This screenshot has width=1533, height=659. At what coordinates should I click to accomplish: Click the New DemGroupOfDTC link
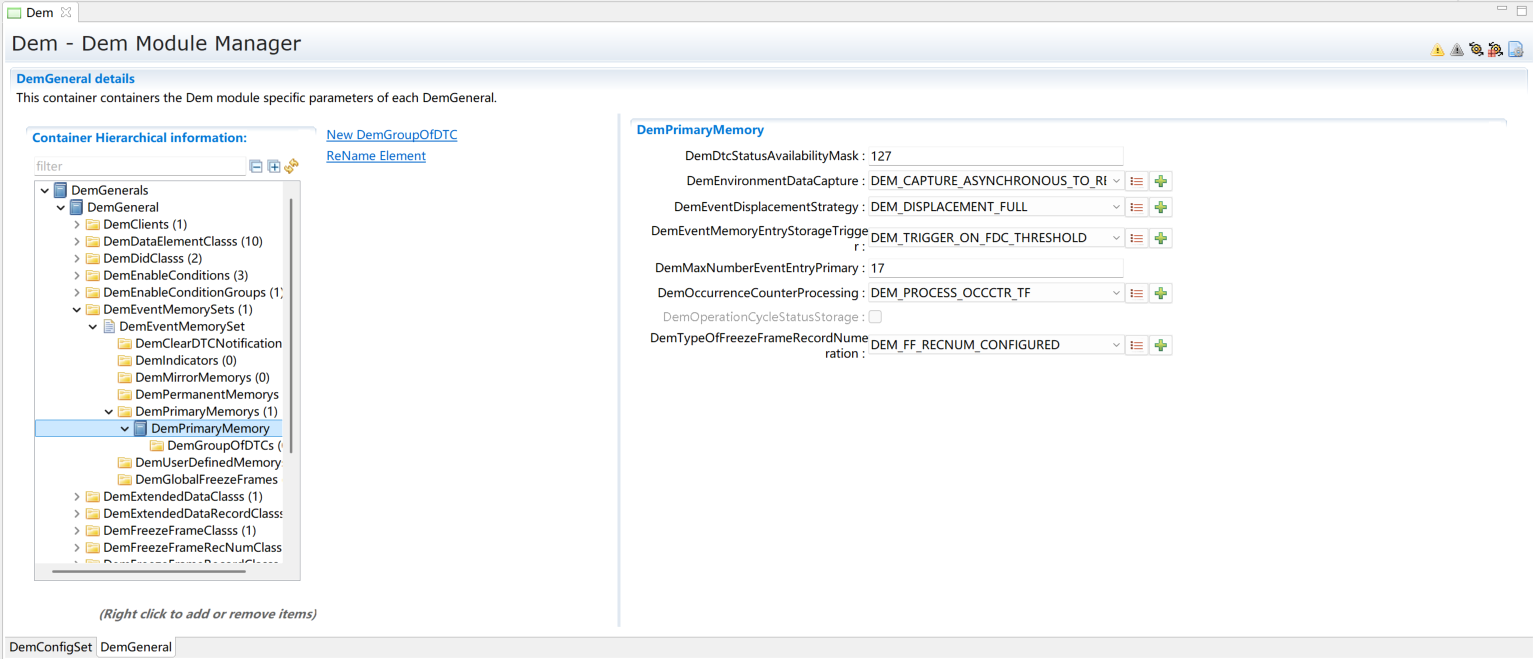pyautogui.click(x=391, y=135)
